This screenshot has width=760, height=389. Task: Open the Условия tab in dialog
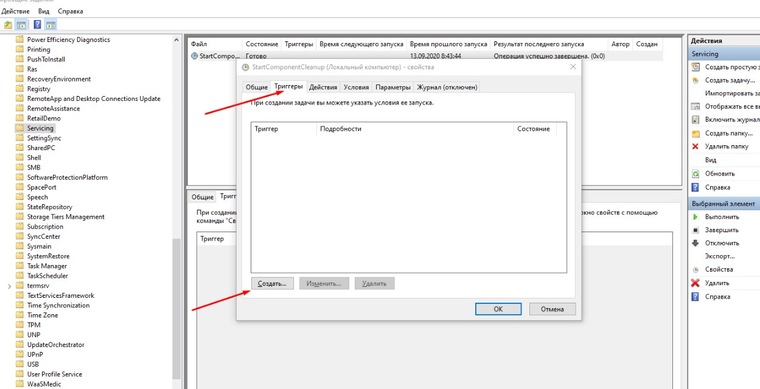pos(356,87)
